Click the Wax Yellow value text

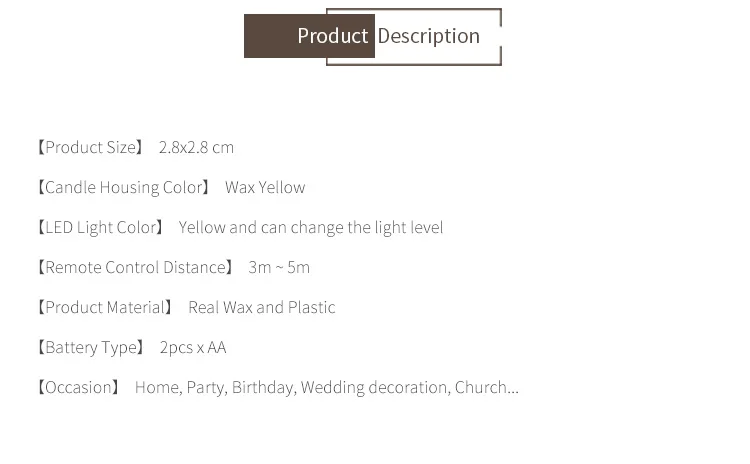[x=265, y=187]
